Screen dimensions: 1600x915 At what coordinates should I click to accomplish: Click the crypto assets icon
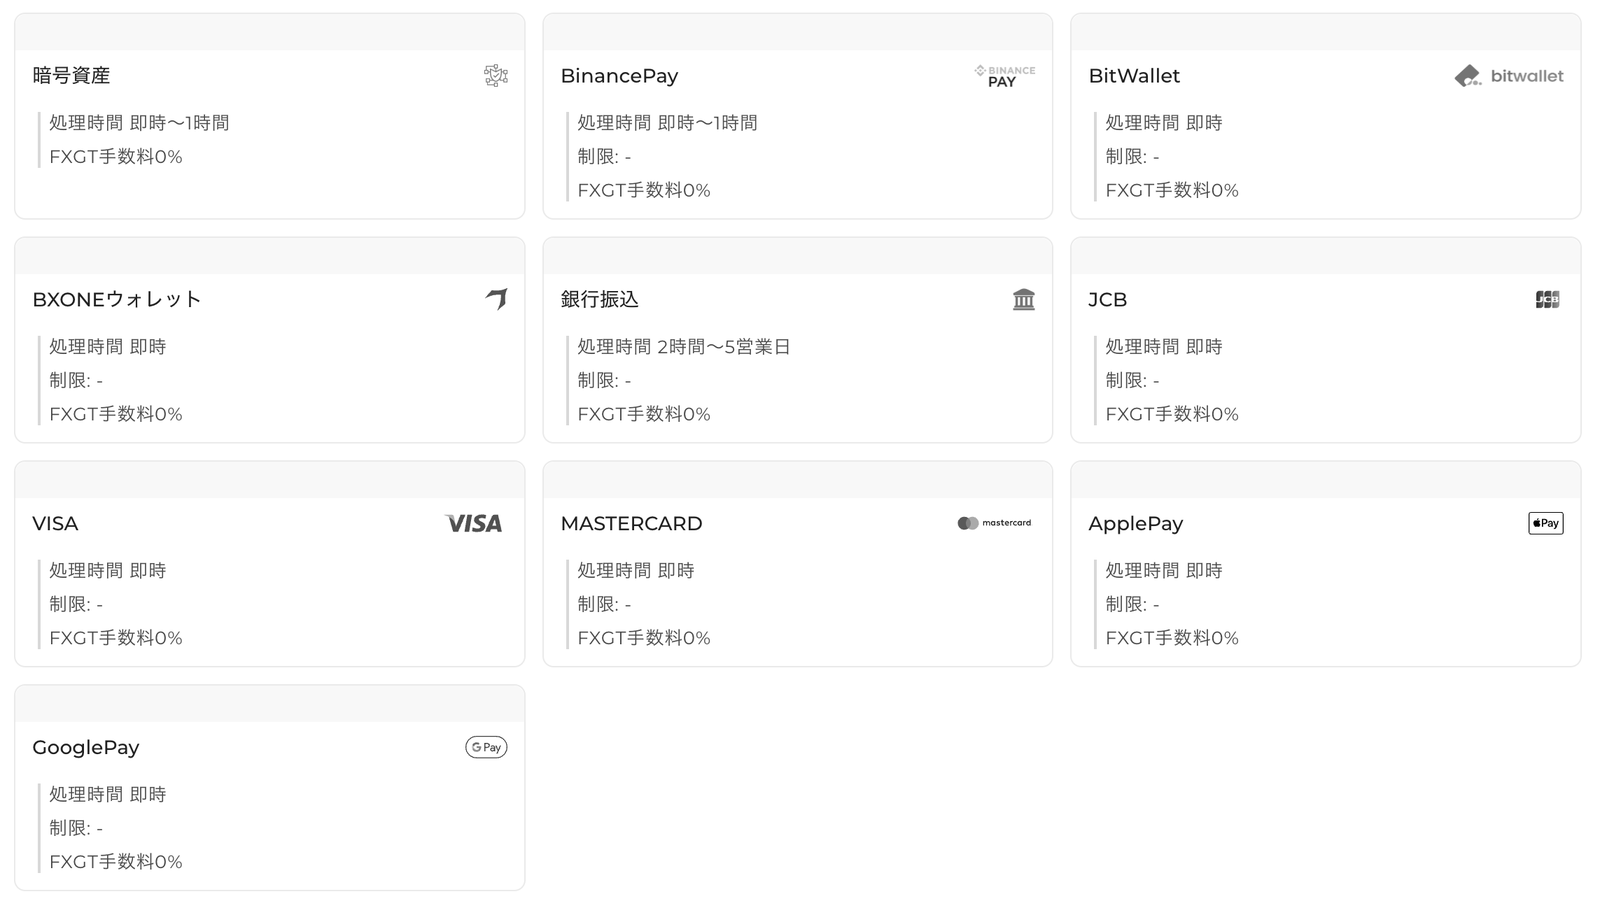tap(496, 76)
